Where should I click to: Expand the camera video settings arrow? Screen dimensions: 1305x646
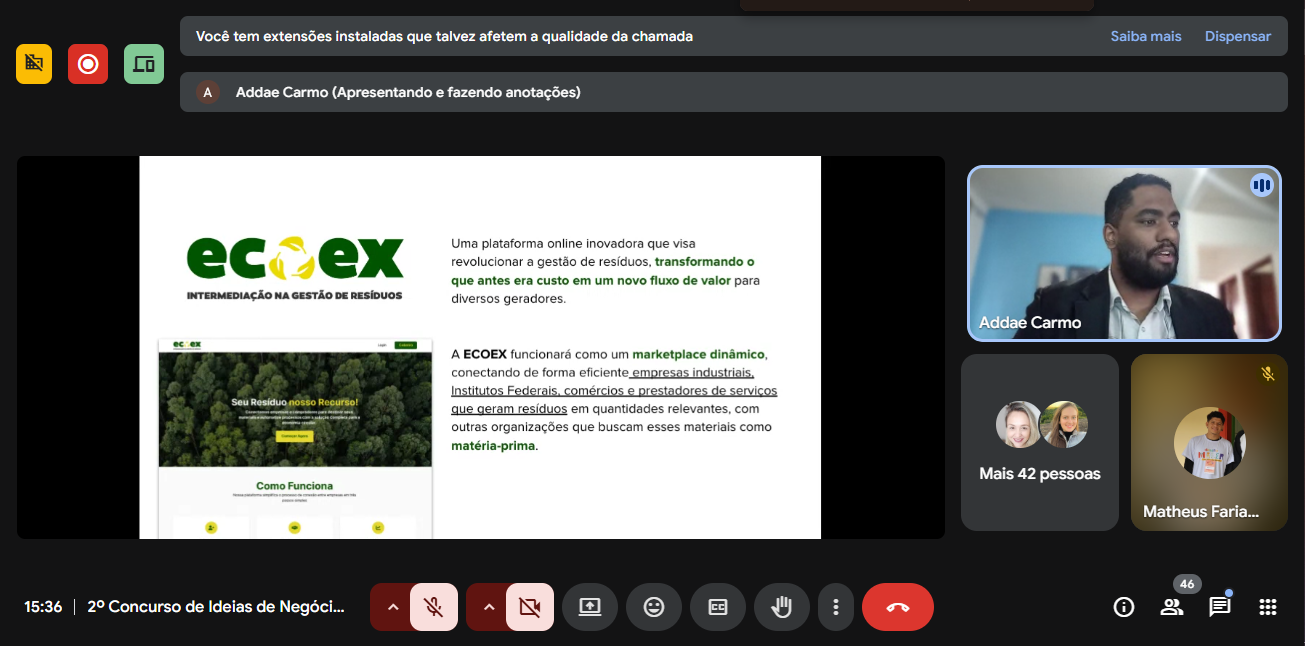coord(489,607)
